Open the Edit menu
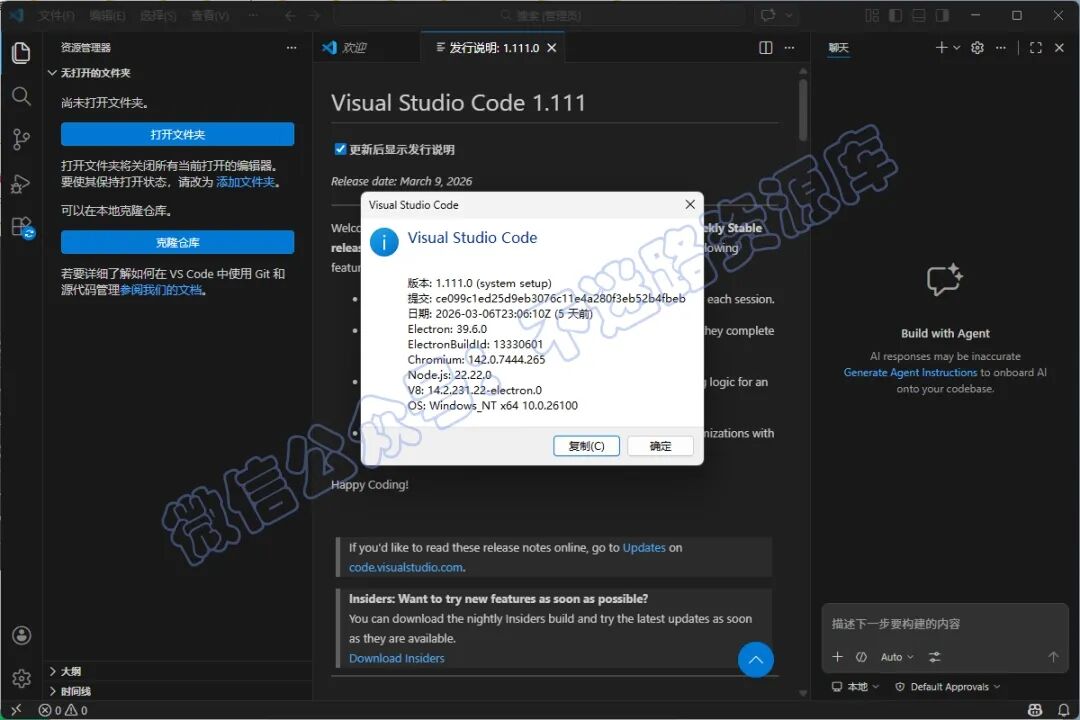The height and width of the screenshot is (720, 1080). click(x=107, y=15)
